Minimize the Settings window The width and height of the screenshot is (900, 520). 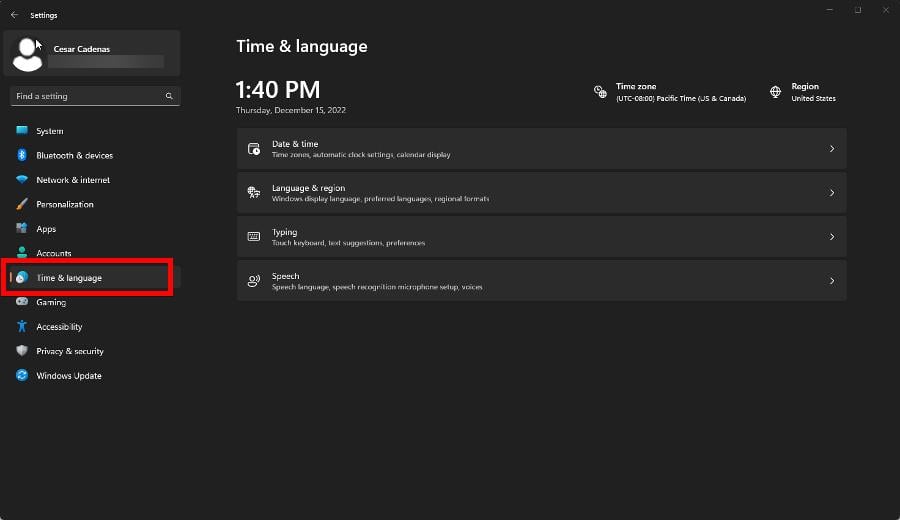pyautogui.click(x=830, y=10)
